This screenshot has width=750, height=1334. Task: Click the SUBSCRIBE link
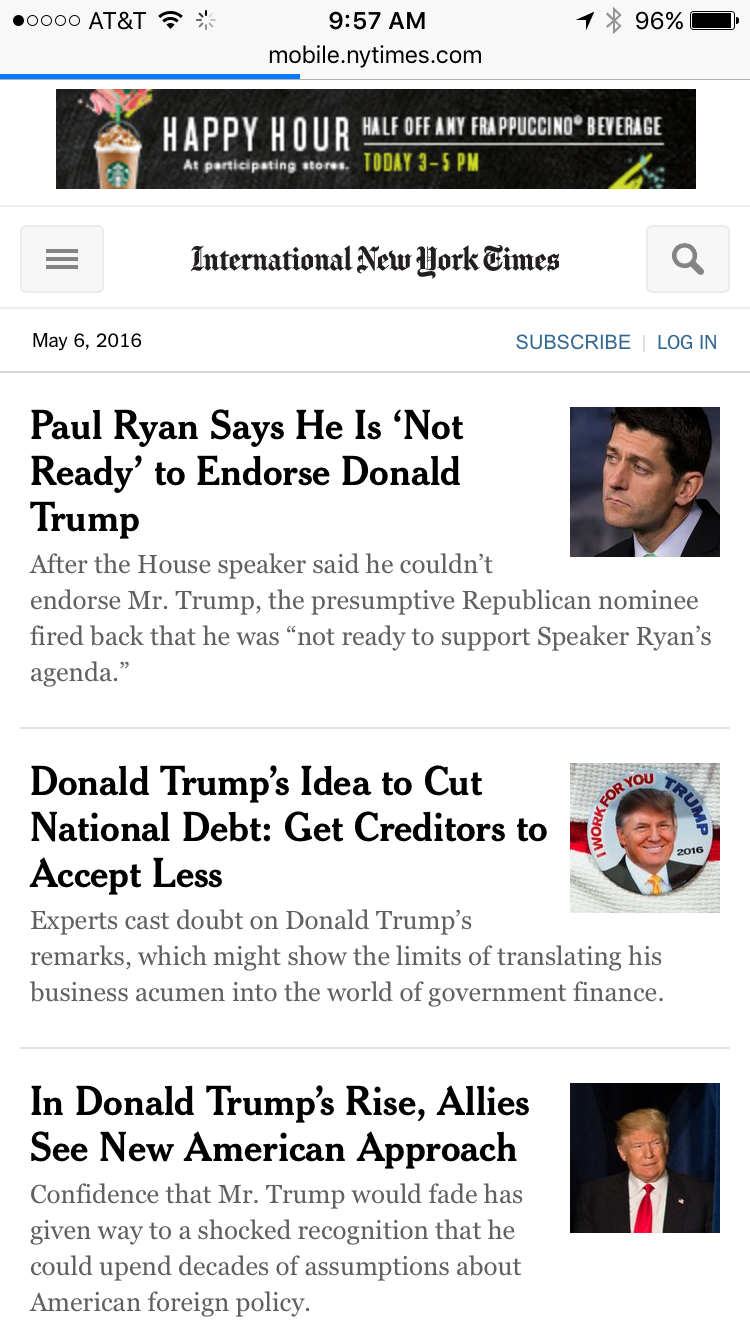[573, 342]
